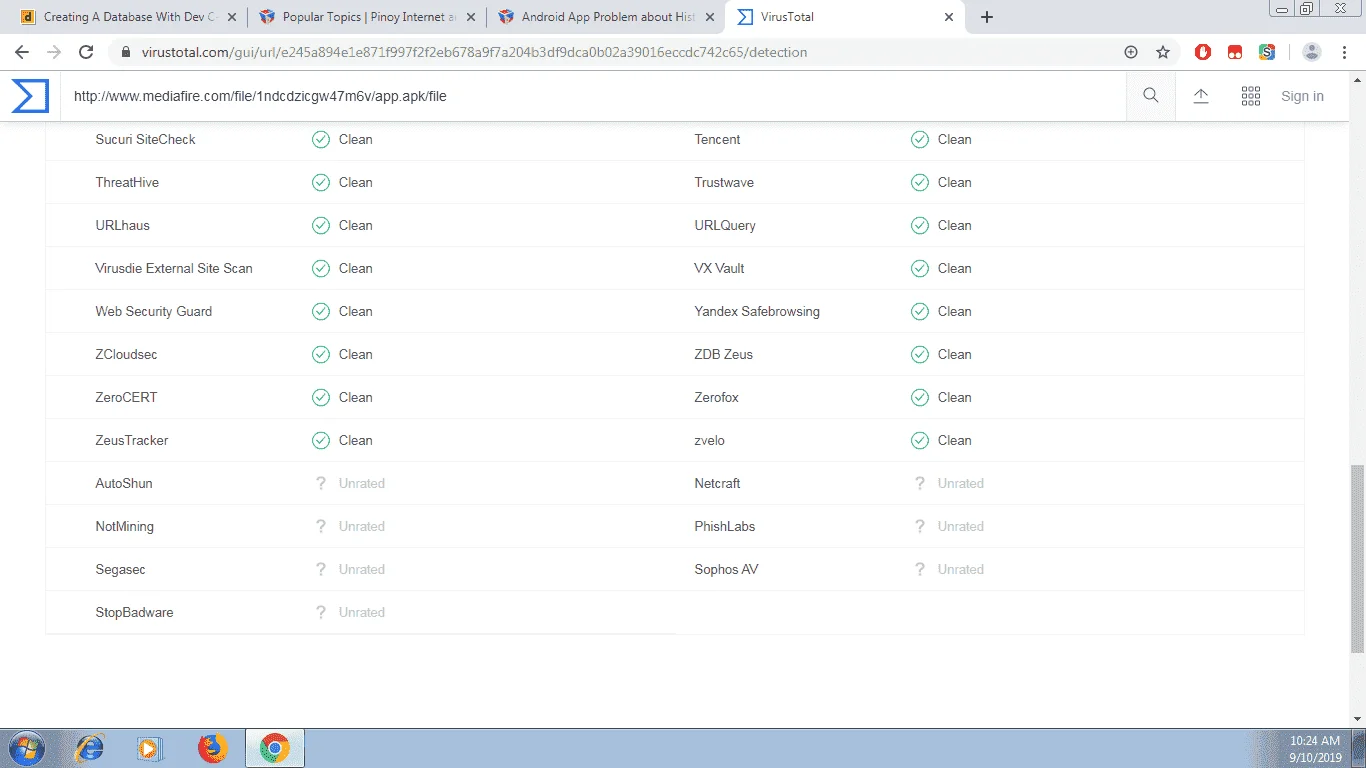Open the Chrome profile avatar
Viewport: 1366px width, 768px height.
coord(1312,52)
